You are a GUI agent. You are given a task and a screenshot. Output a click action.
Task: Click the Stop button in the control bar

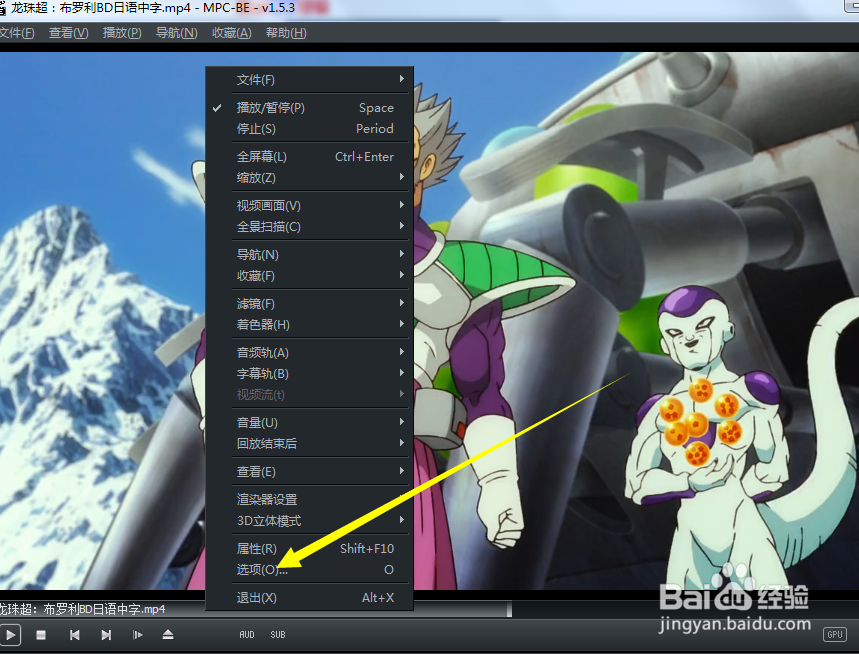pos(41,635)
